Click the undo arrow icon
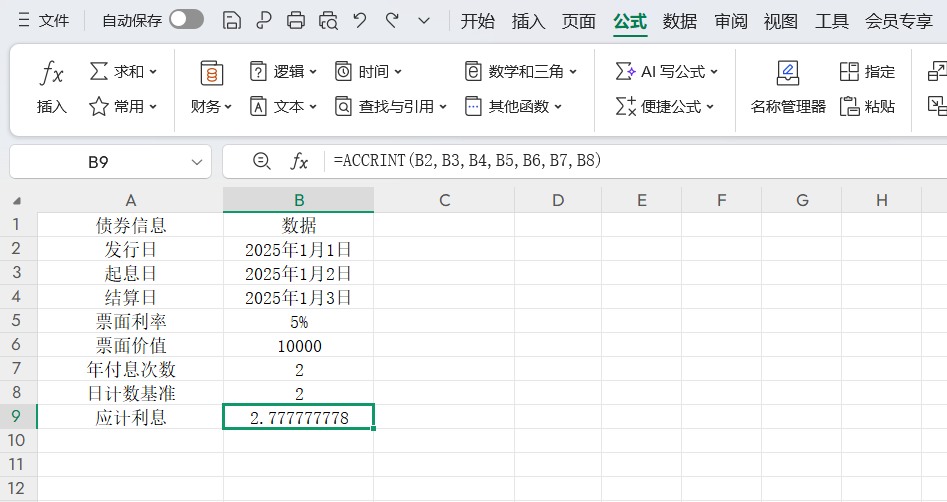The image size is (947, 502). (360, 21)
